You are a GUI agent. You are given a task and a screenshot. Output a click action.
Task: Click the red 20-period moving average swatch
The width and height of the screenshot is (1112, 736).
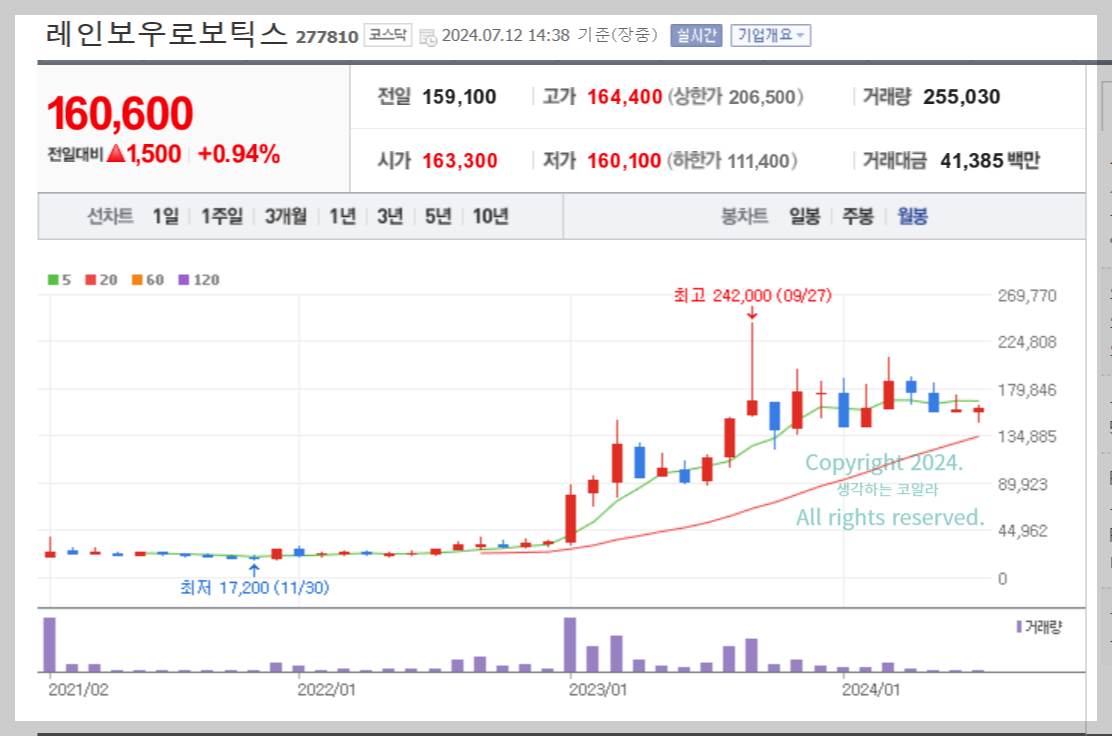click(91, 280)
